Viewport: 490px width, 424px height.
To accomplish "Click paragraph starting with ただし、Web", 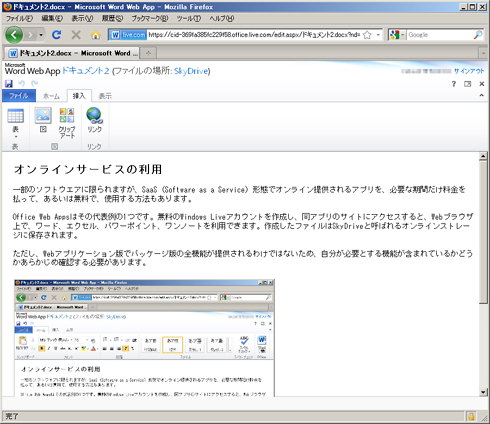I will [x=243, y=258].
